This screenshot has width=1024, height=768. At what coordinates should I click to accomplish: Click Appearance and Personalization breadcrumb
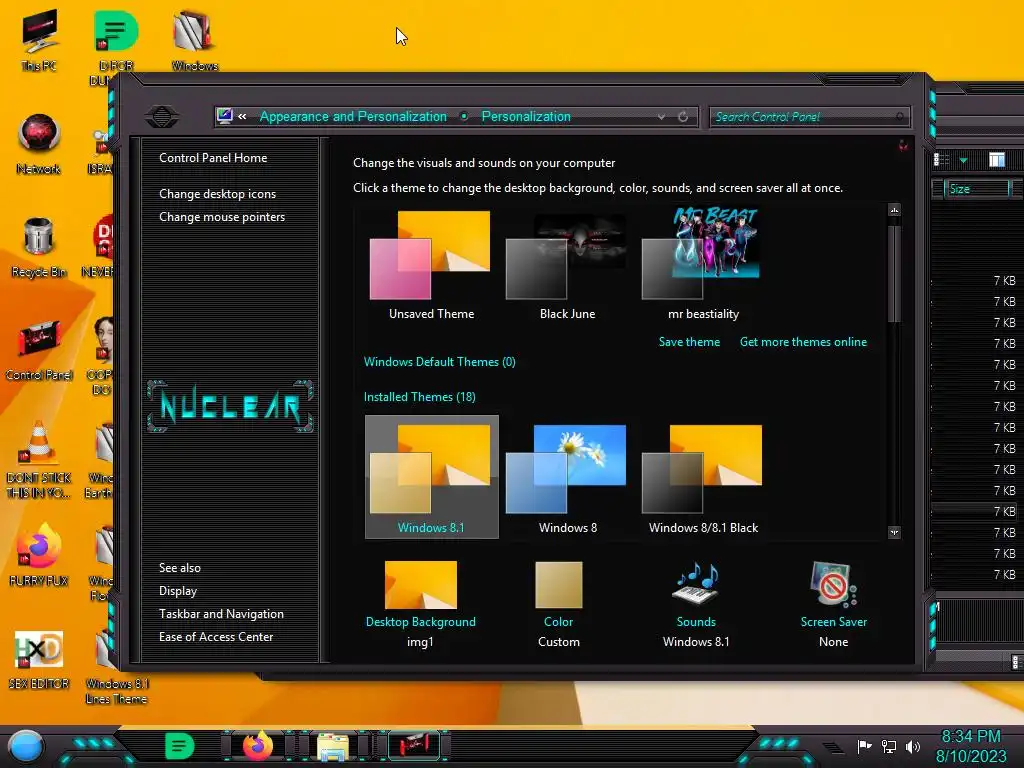click(x=353, y=116)
